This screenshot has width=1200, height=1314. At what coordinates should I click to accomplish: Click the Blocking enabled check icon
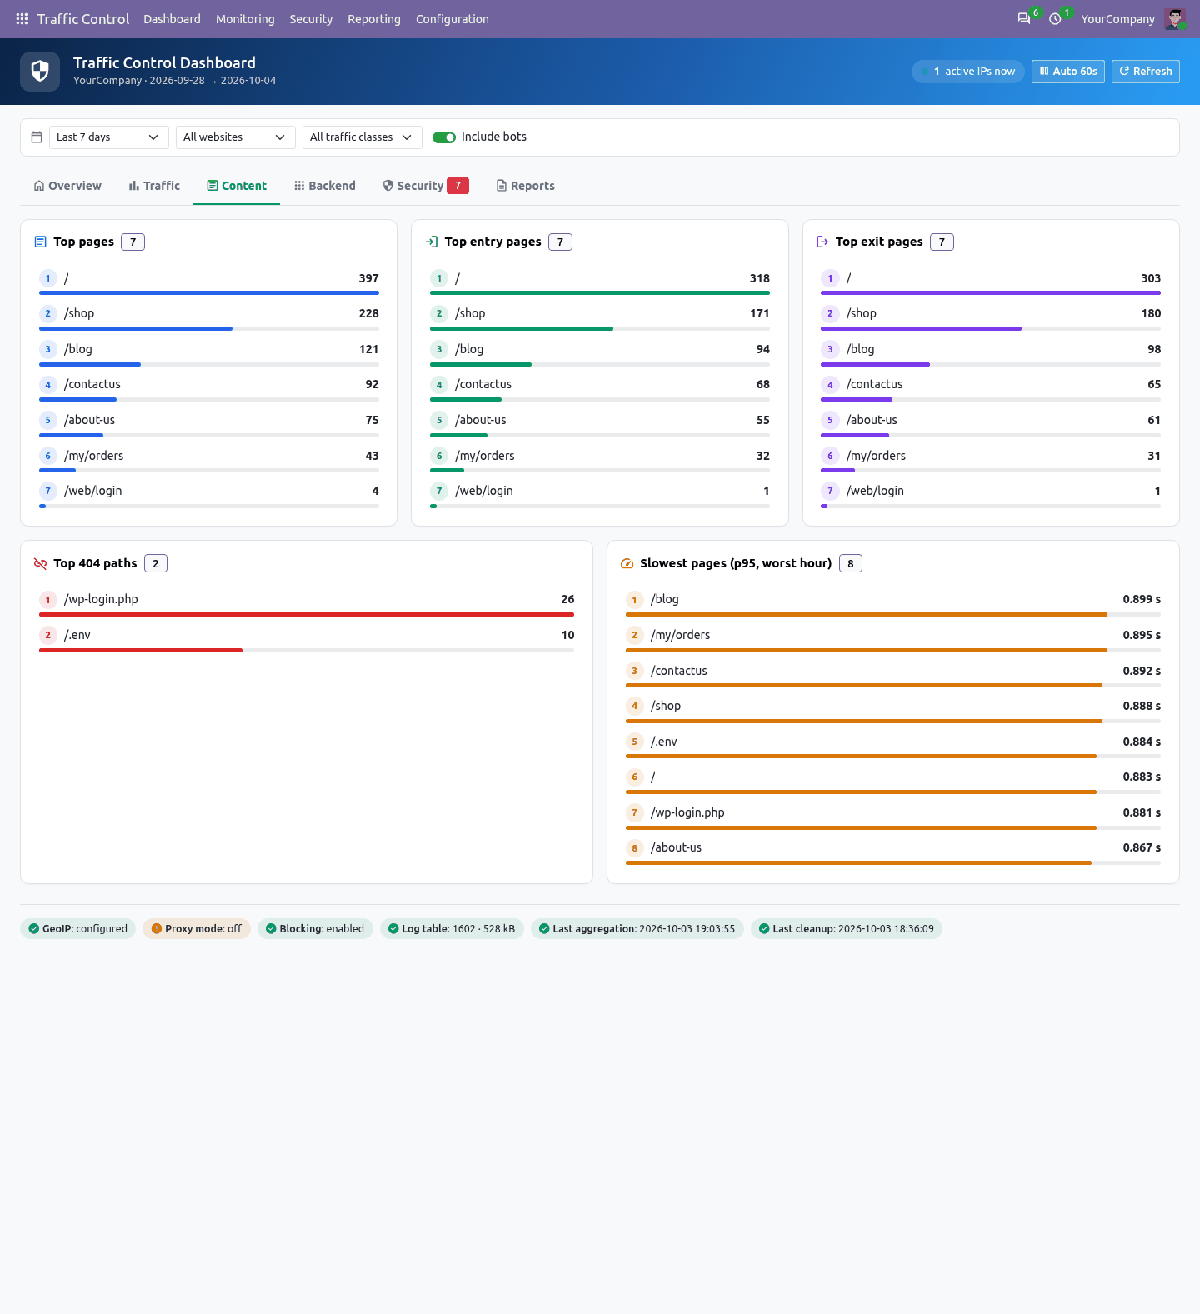271,929
